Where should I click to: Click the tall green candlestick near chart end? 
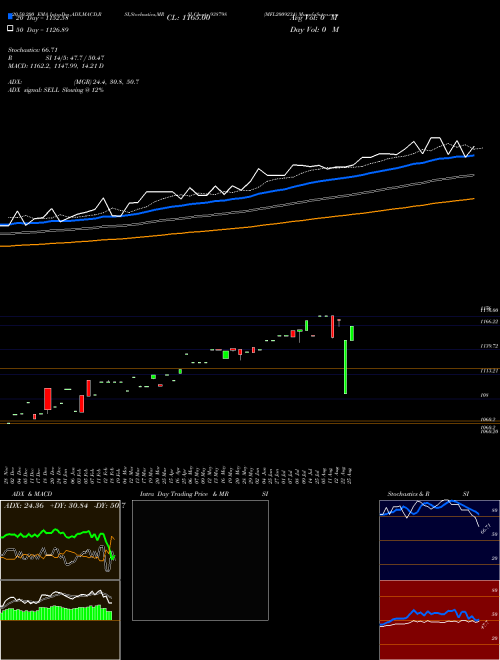coord(346,367)
